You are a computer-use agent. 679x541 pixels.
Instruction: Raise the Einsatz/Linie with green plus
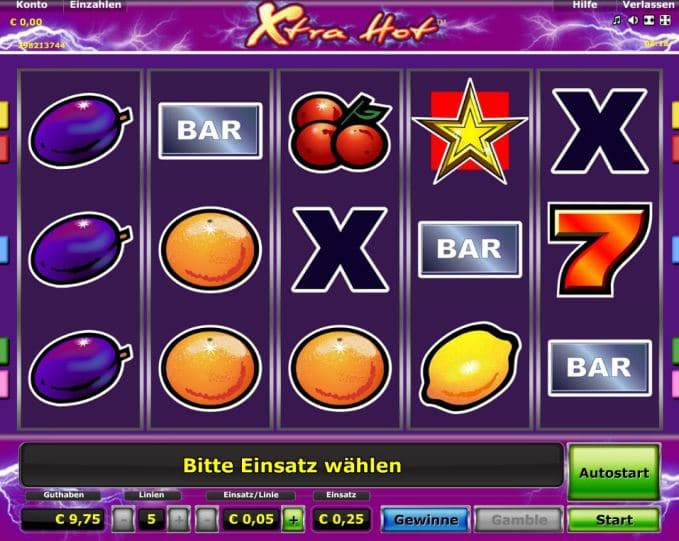coord(293,519)
